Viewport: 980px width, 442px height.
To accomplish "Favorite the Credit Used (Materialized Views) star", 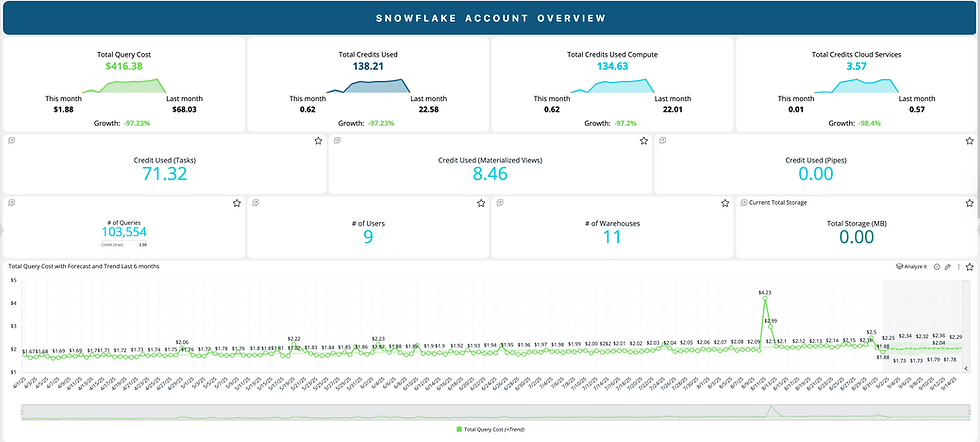I will click(644, 141).
